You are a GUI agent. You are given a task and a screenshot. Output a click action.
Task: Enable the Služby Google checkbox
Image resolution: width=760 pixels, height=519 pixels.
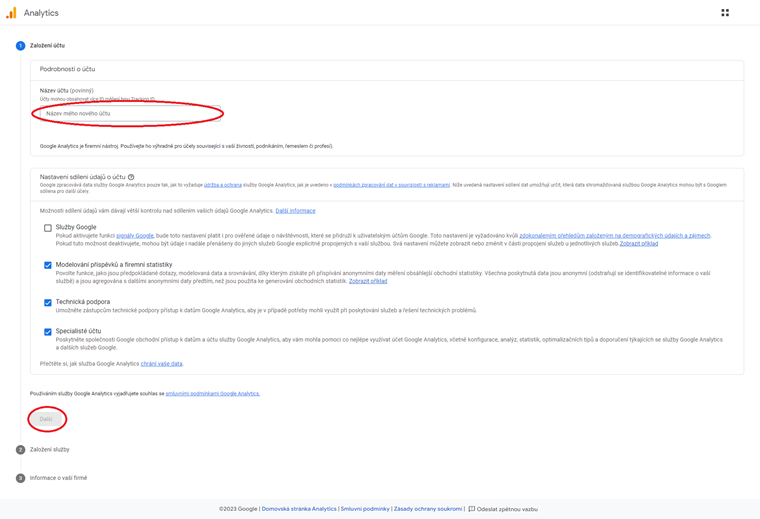48,228
